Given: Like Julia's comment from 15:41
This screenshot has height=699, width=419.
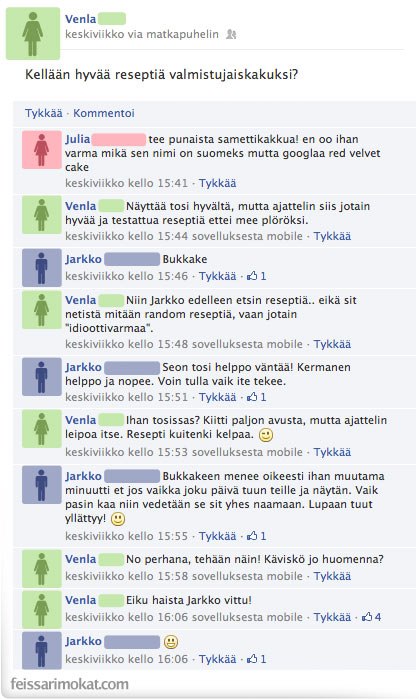Looking at the screenshot, I should (x=218, y=183).
